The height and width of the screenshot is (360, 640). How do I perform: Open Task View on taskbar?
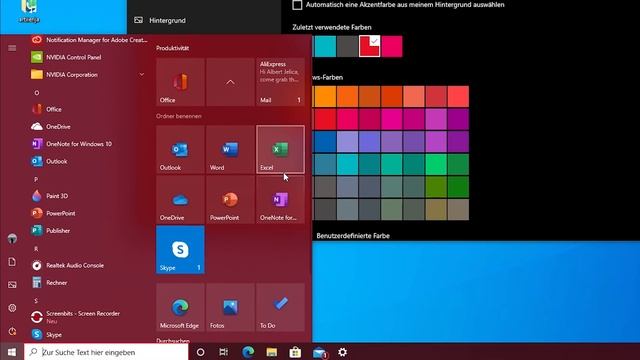point(224,352)
